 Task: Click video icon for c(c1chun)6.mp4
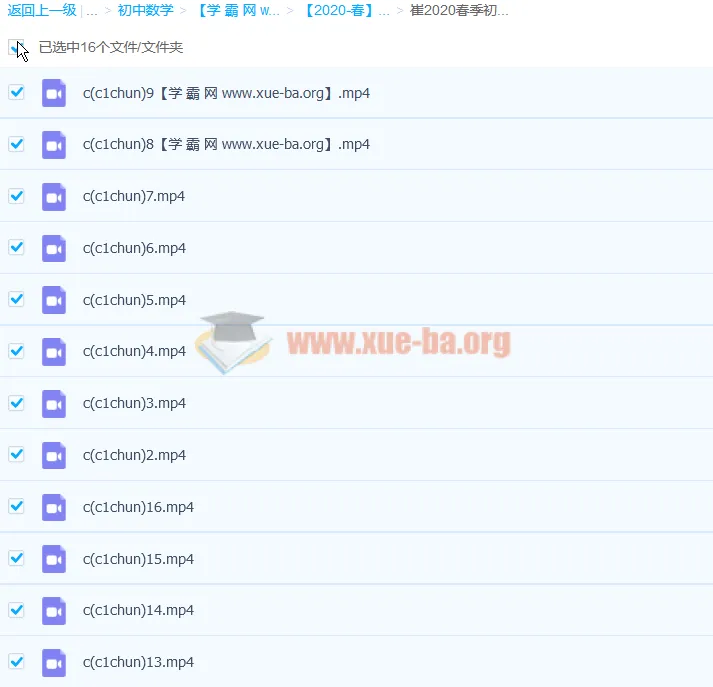pos(53,248)
